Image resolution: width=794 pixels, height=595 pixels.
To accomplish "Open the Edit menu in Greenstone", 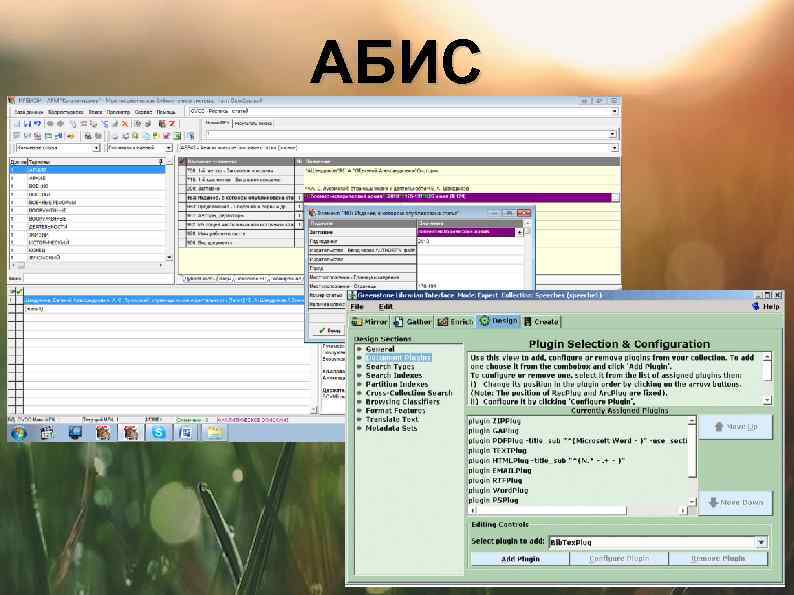I will tap(386, 307).
